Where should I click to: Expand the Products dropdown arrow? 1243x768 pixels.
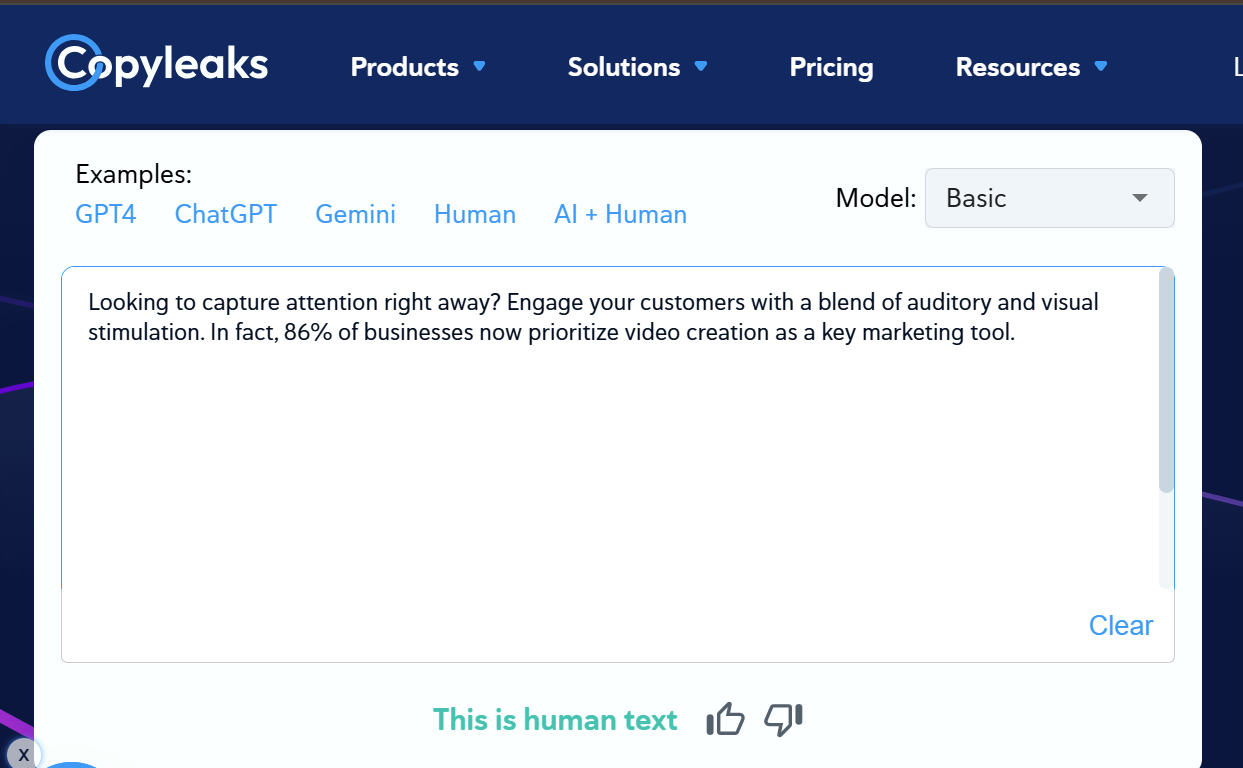(479, 66)
